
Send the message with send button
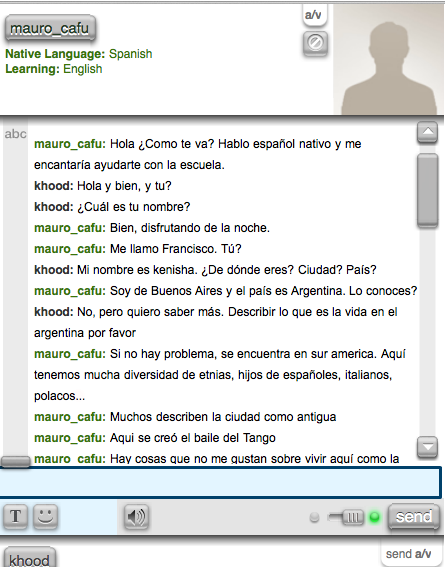(414, 516)
